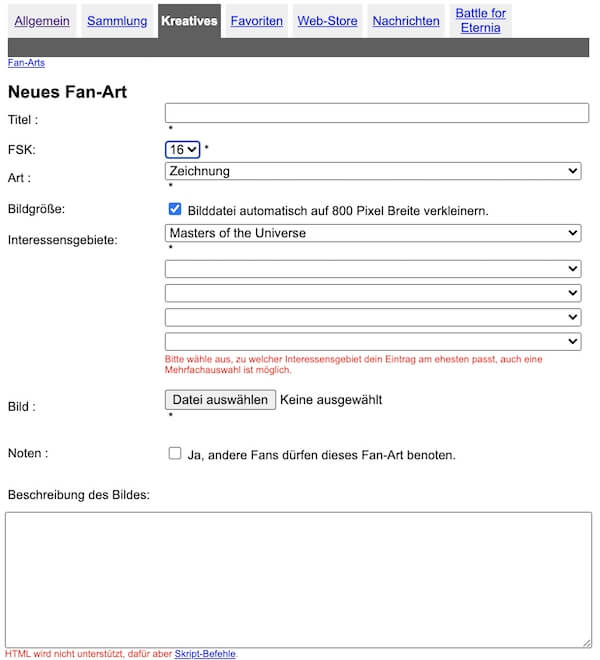
Task: Expand the second Interessensgebiete dropdown
Action: (373, 269)
